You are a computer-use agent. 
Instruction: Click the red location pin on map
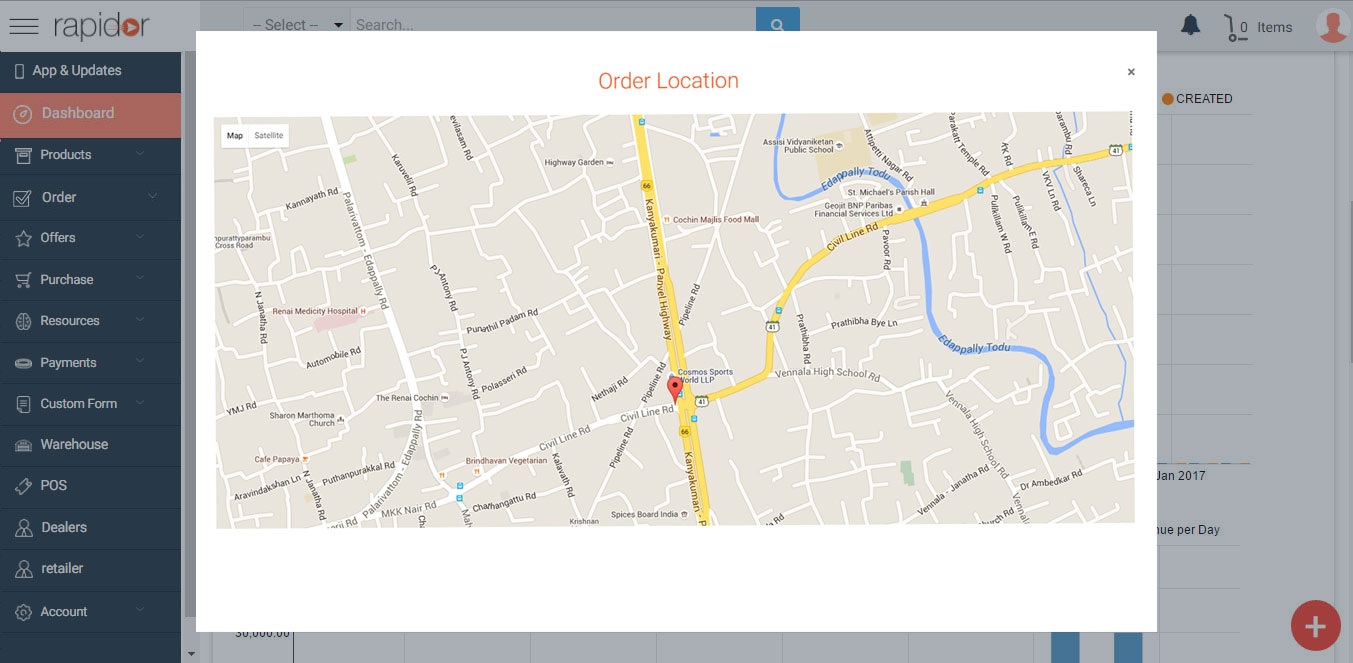pyautogui.click(x=675, y=390)
